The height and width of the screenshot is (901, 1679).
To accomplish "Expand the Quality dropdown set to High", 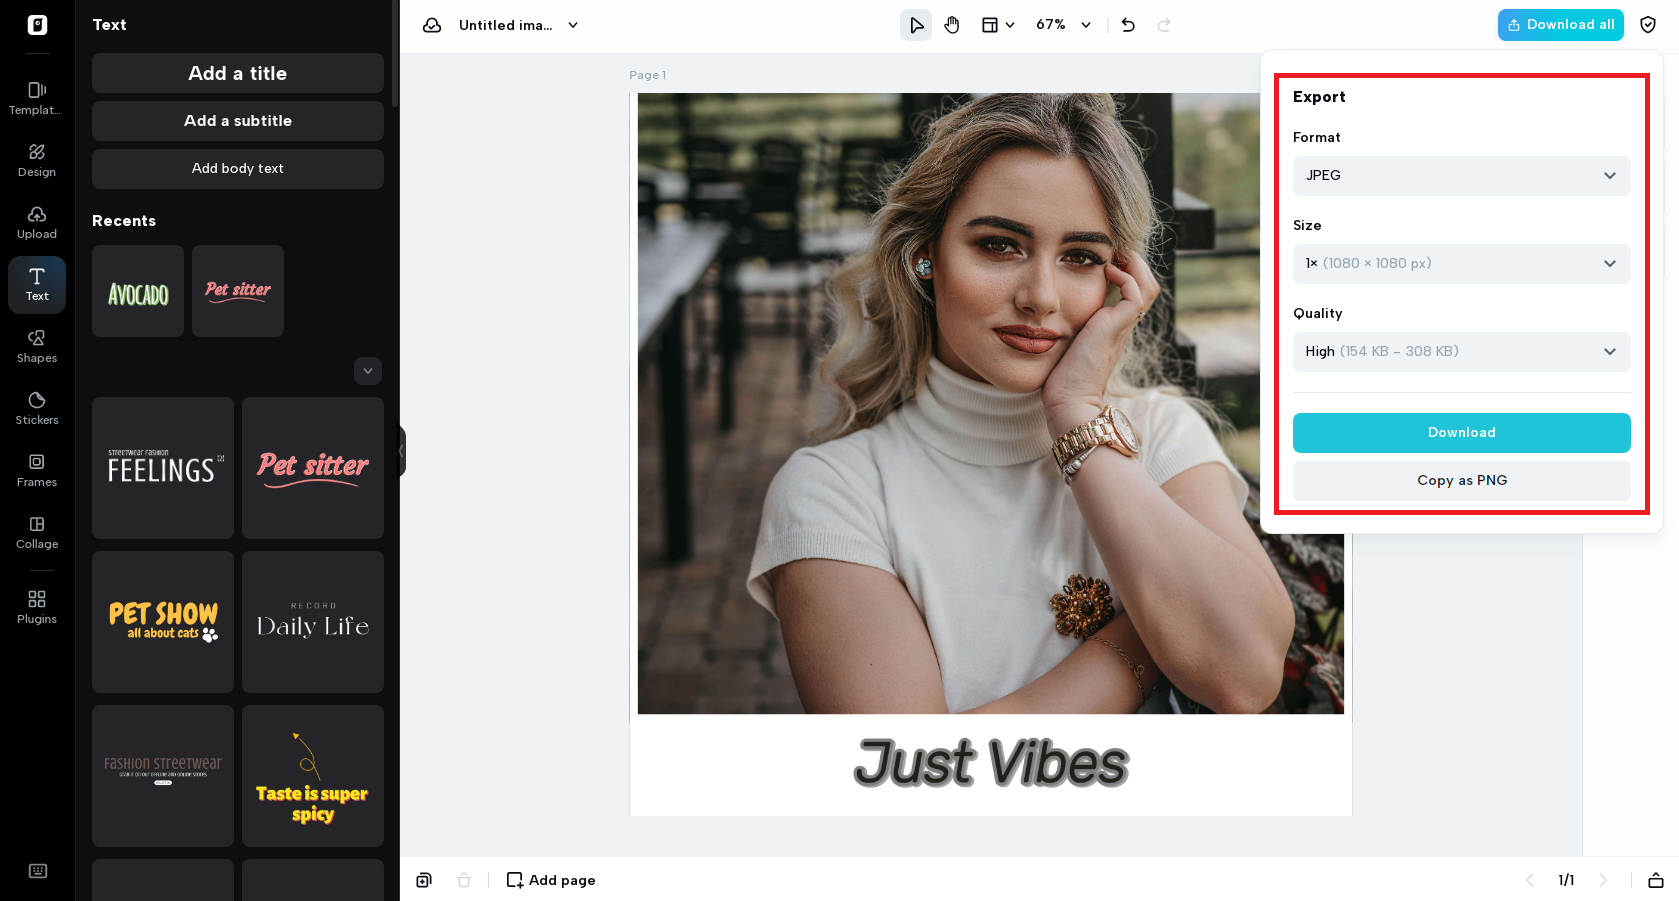I will [1461, 351].
